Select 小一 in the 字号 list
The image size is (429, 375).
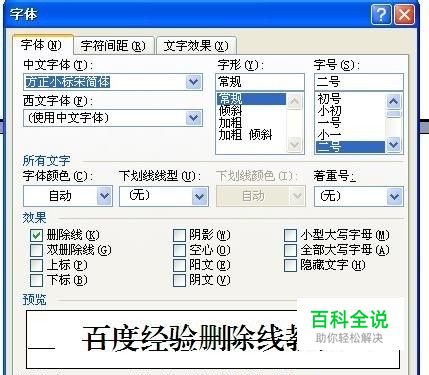click(x=350, y=135)
